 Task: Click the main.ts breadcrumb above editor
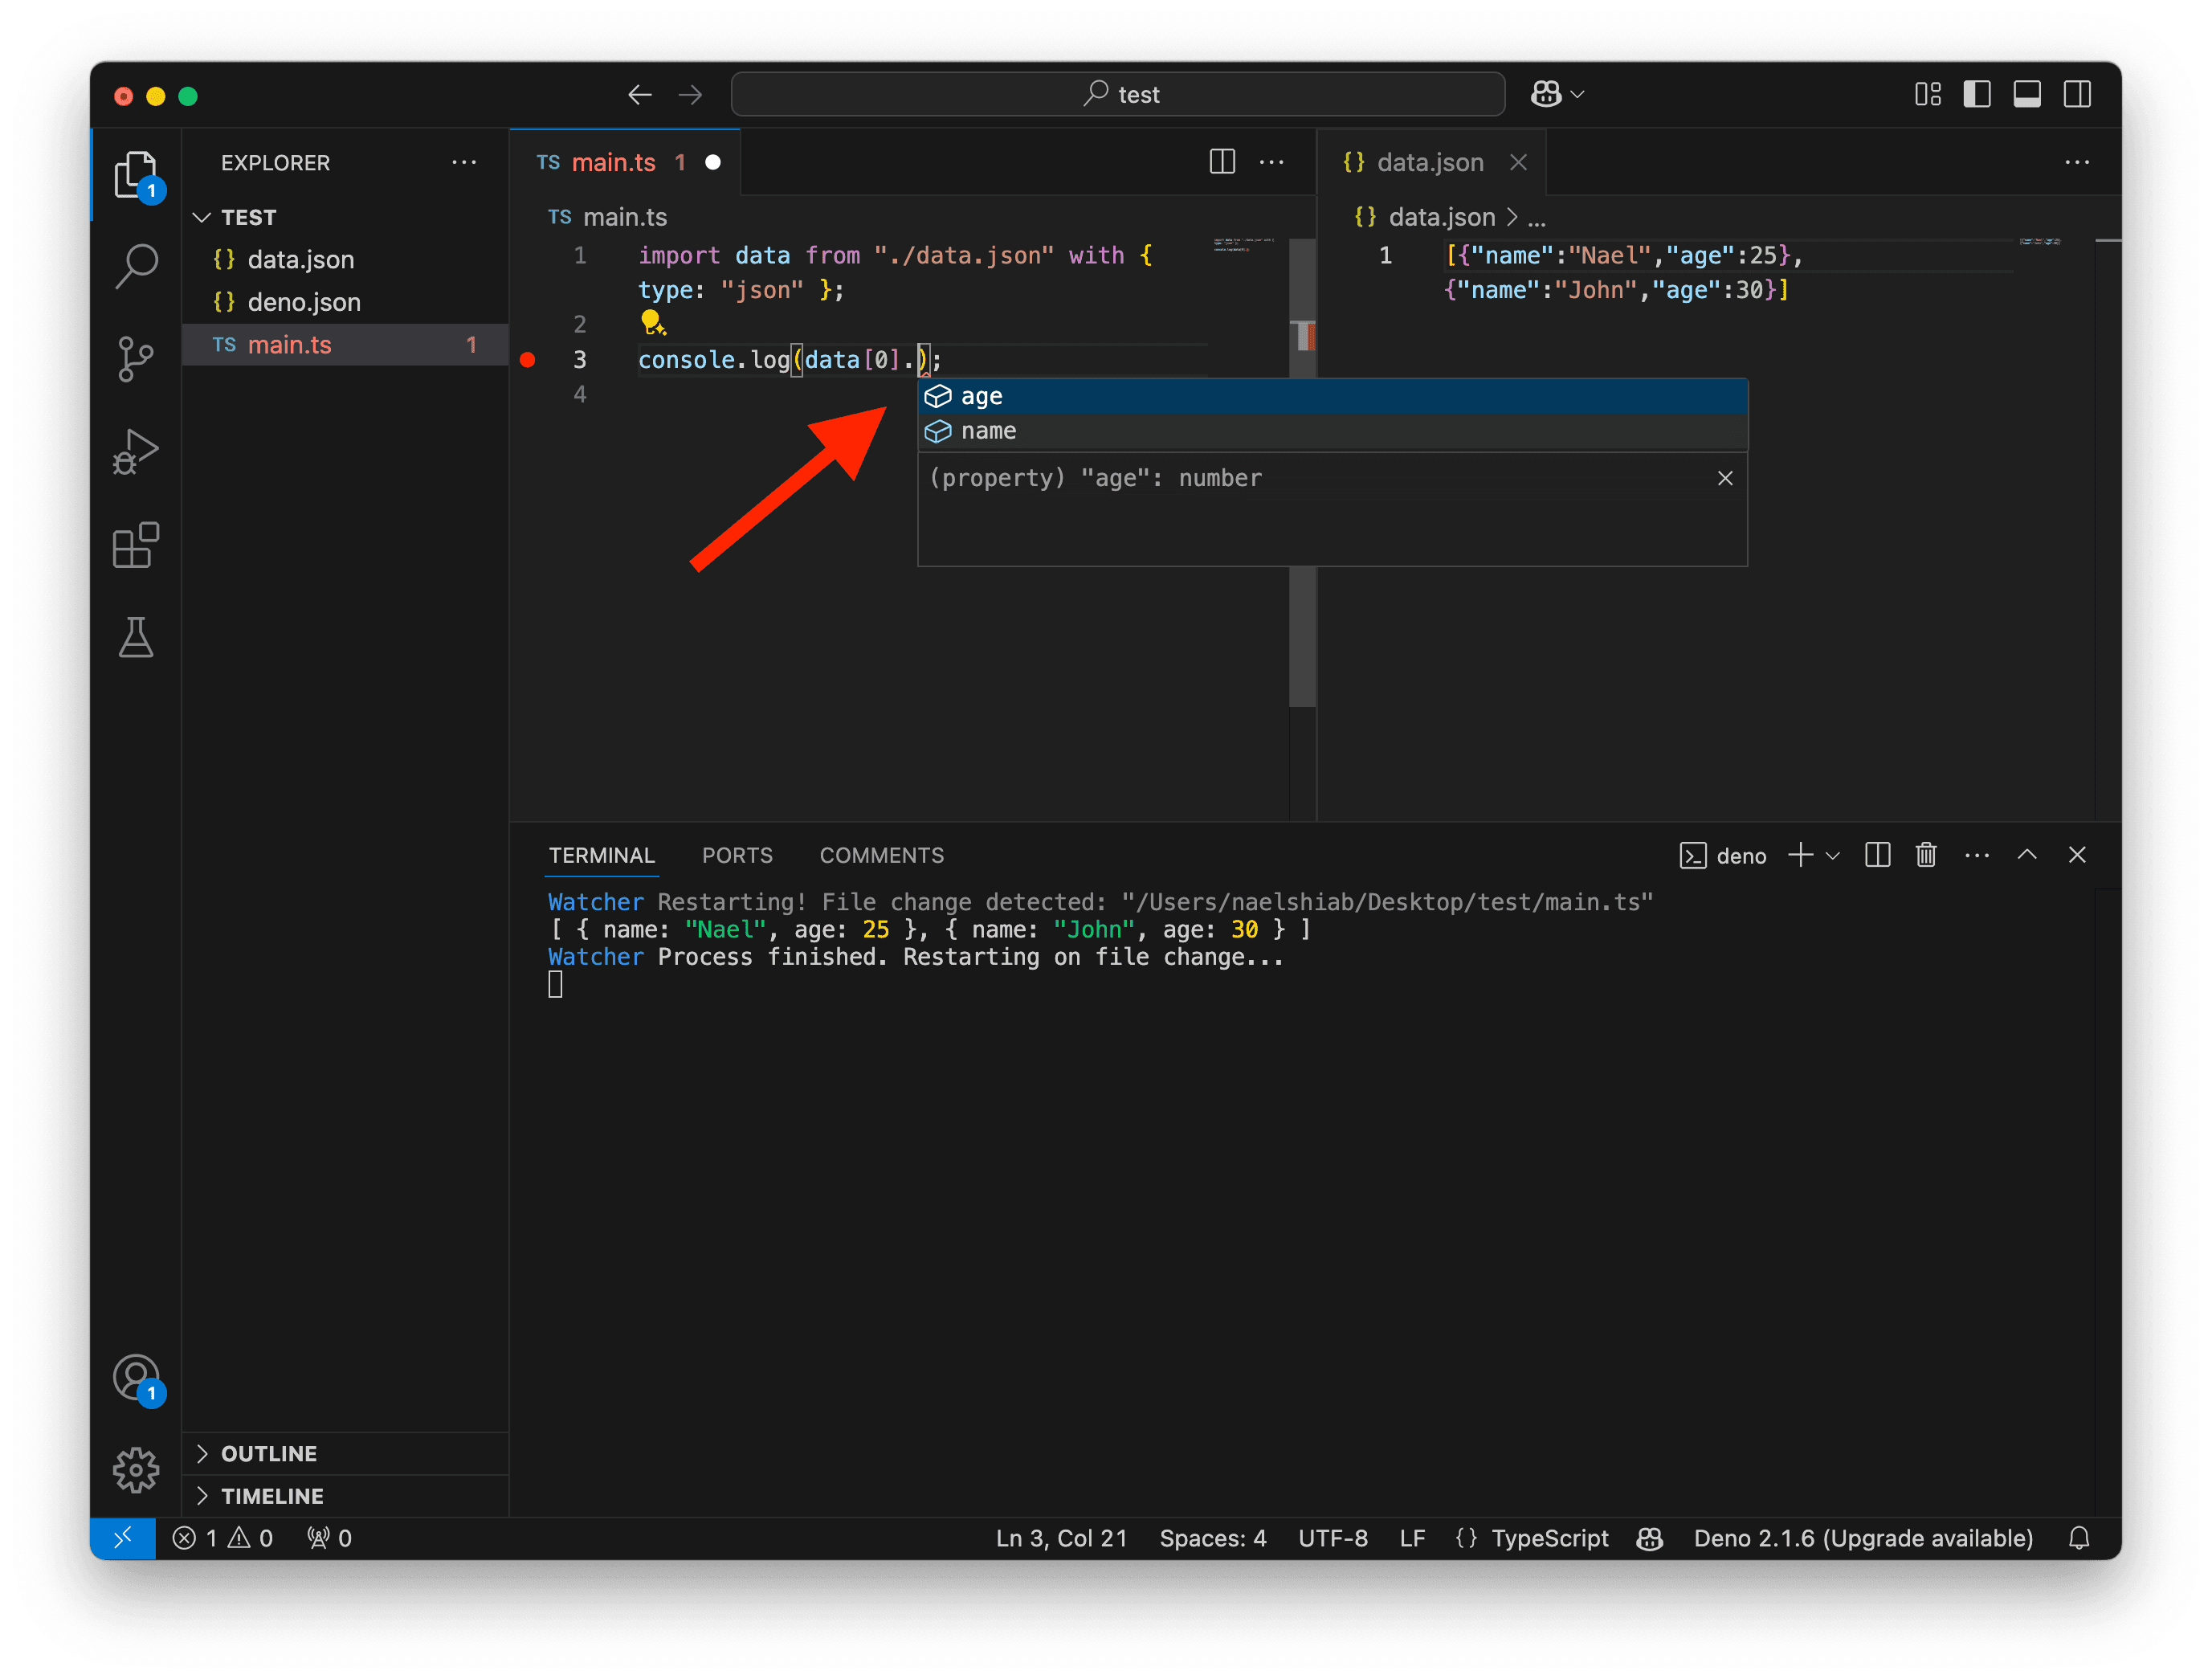pos(607,217)
